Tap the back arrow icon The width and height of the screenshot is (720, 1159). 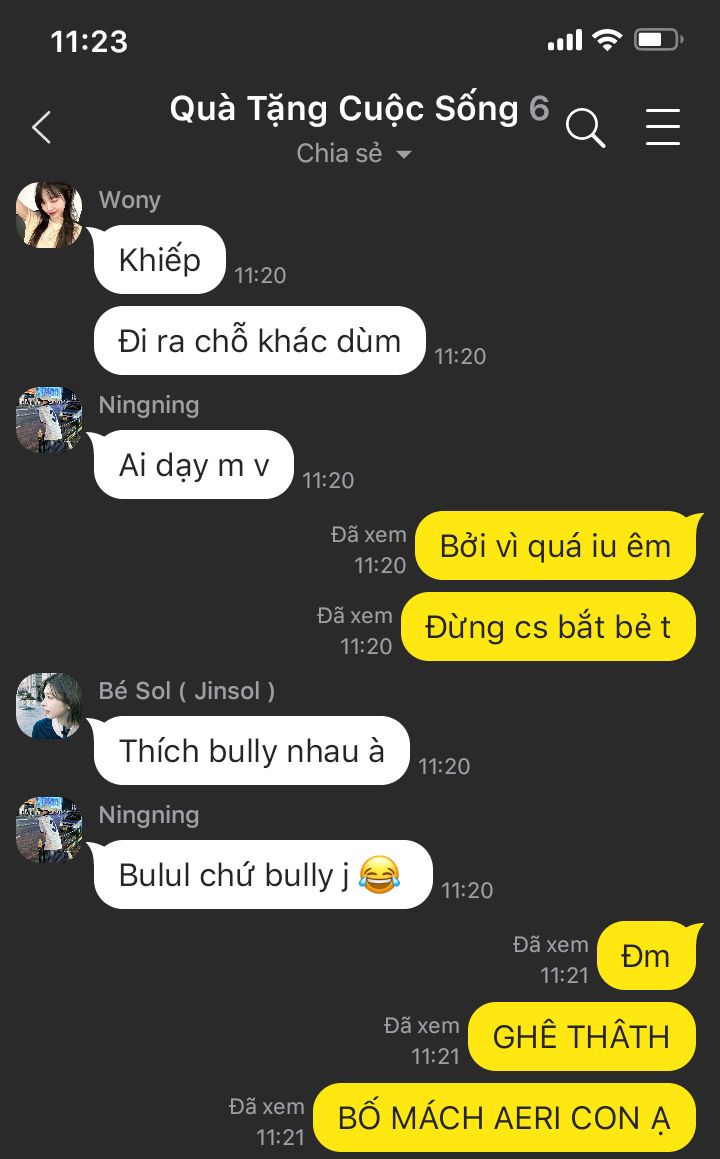42,127
